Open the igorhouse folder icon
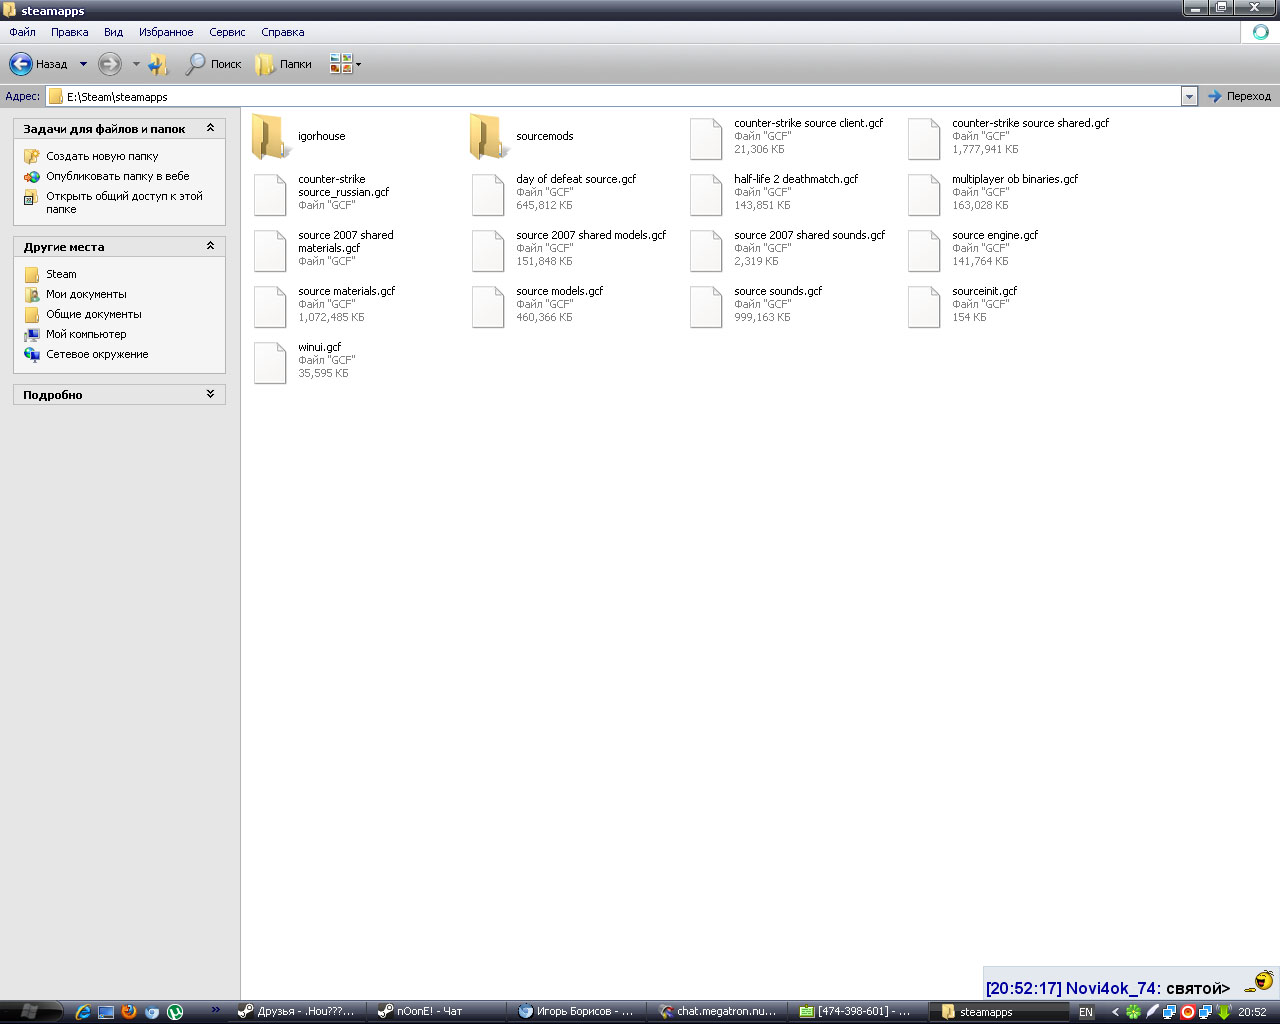 coord(270,137)
